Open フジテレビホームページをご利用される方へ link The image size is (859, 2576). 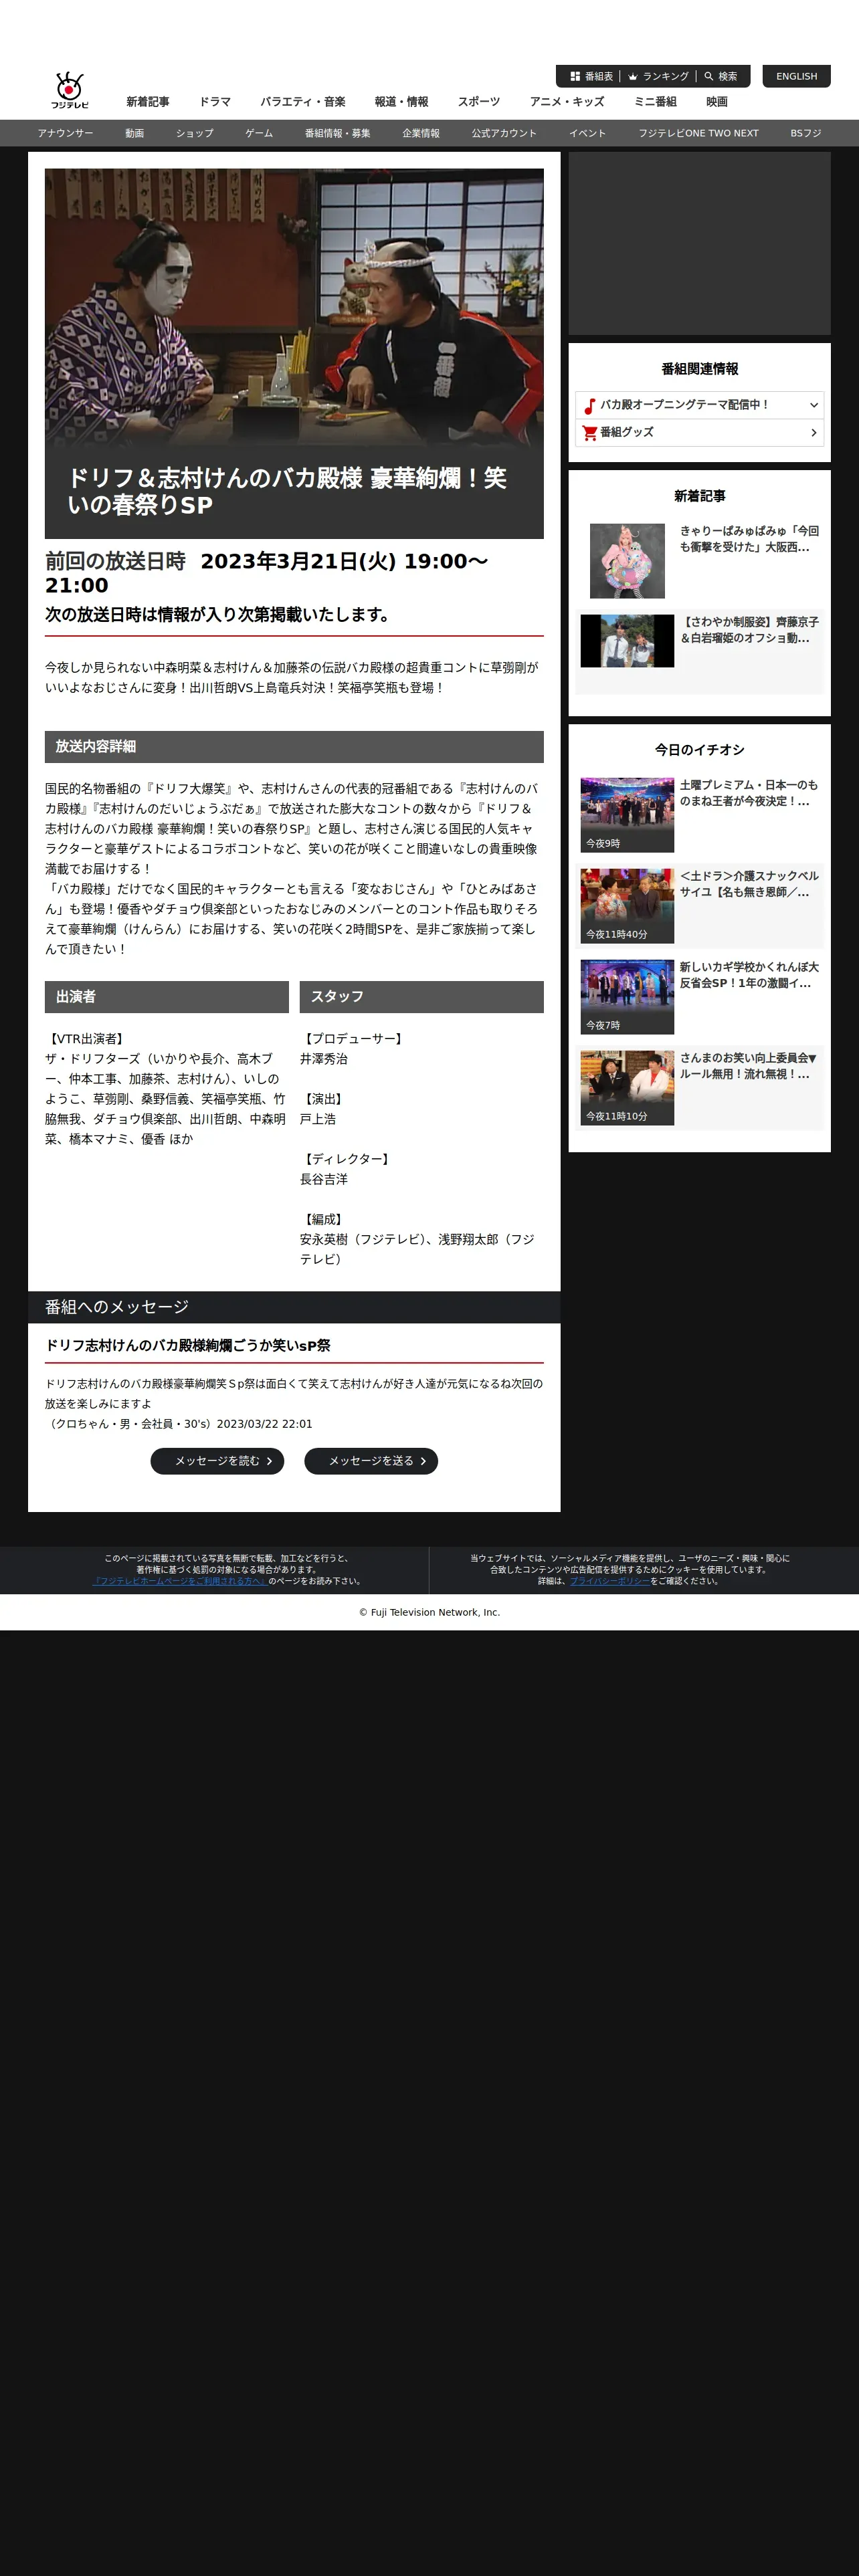[x=179, y=1581]
